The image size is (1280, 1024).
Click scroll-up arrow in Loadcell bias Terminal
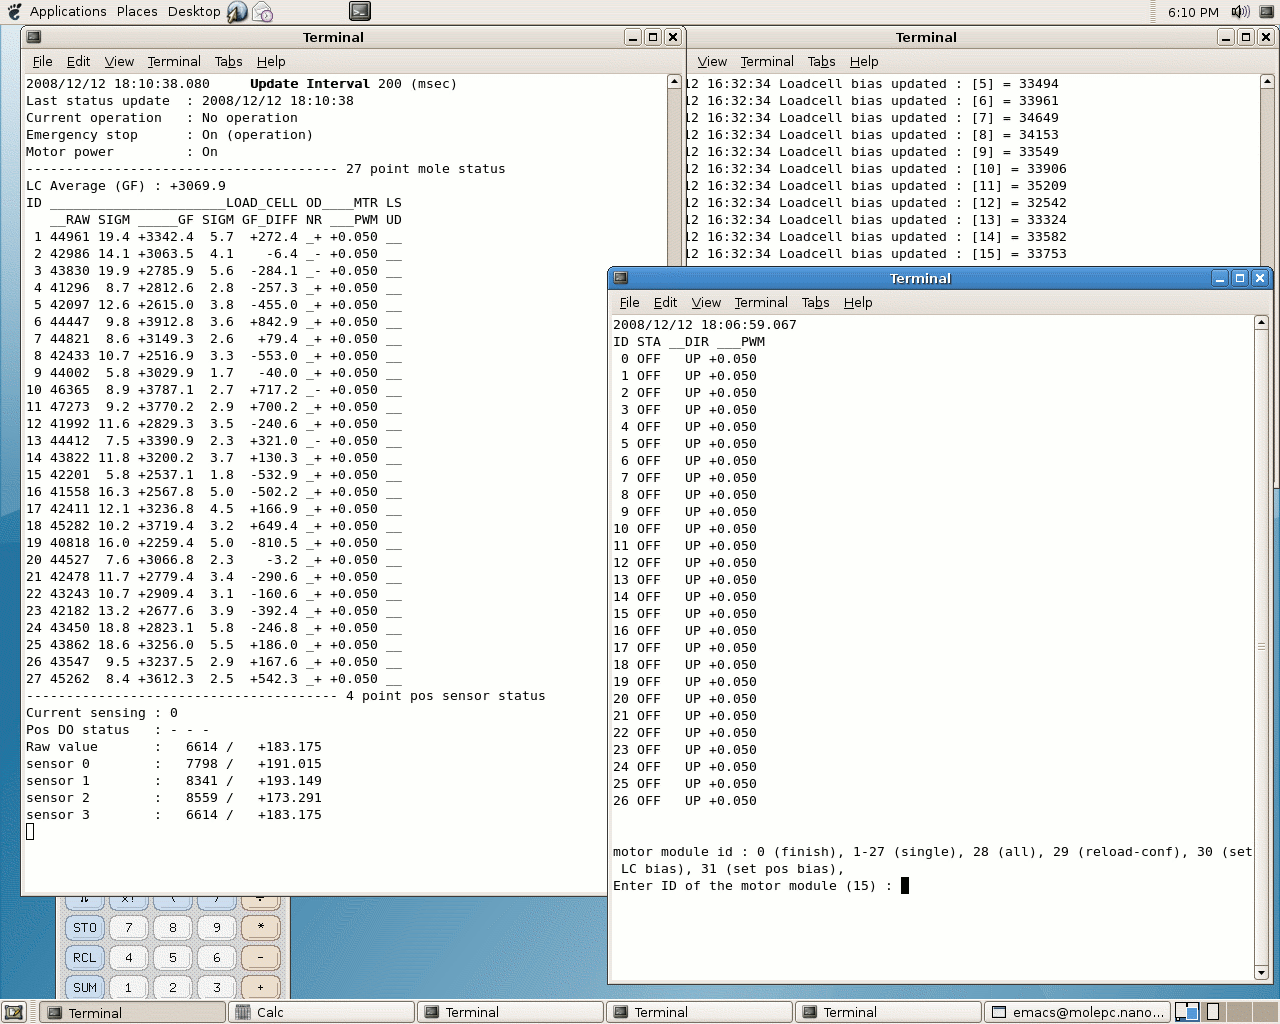click(x=1267, y=81)
